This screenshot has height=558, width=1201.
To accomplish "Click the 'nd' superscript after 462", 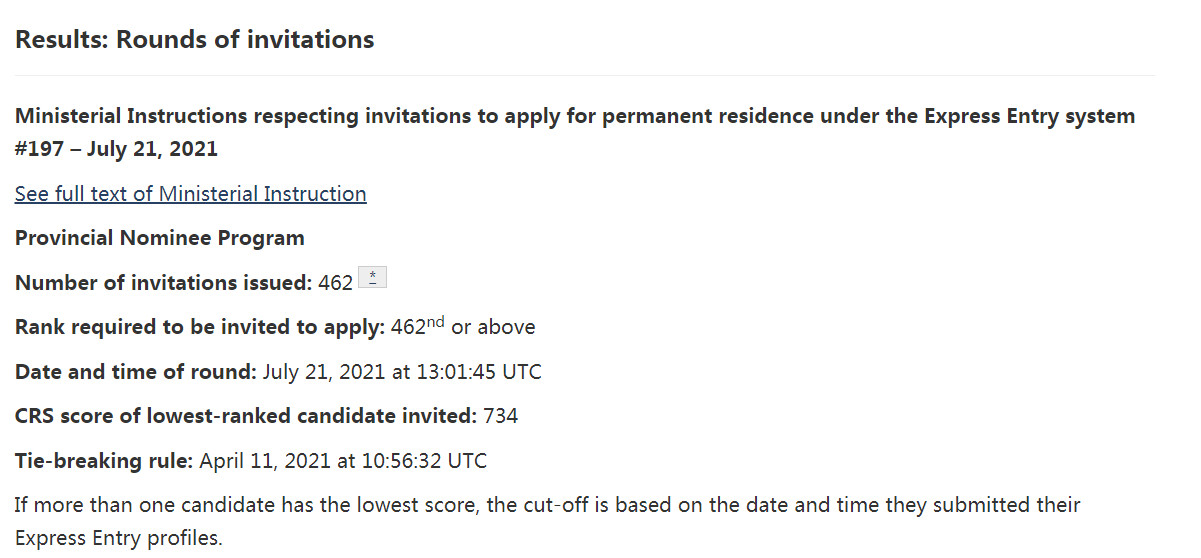I will click(x=435, y=321).
